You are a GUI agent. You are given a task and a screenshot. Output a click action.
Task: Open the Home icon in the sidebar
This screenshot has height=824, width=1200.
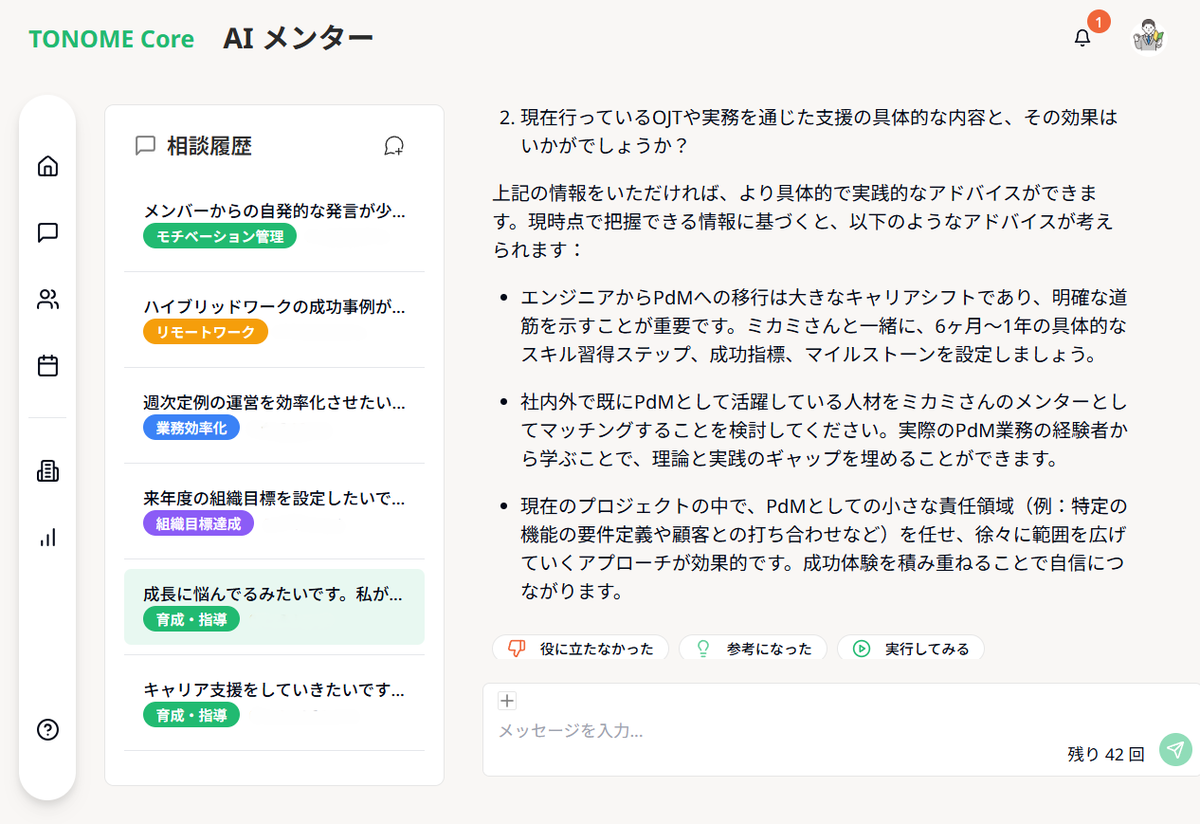(47, 165)
